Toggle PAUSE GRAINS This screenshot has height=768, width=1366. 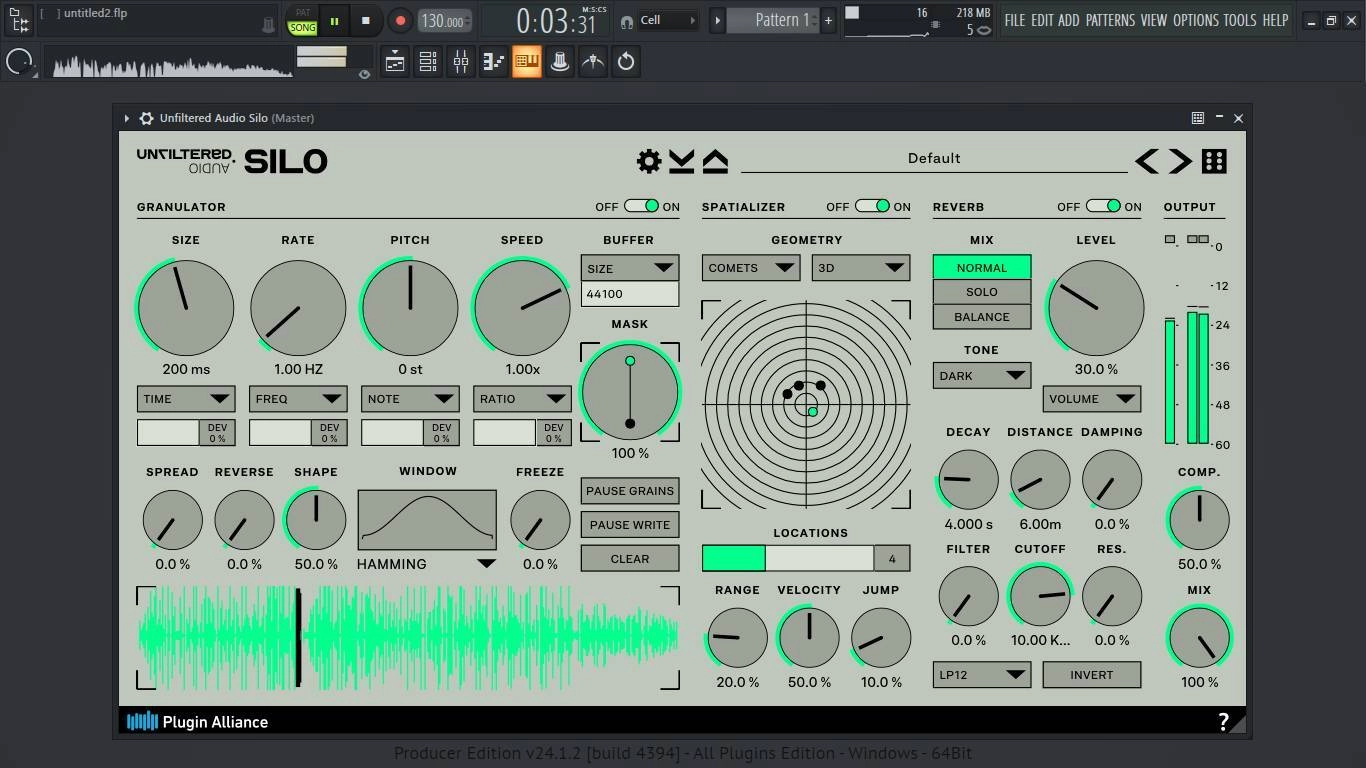tap(630, 491)
